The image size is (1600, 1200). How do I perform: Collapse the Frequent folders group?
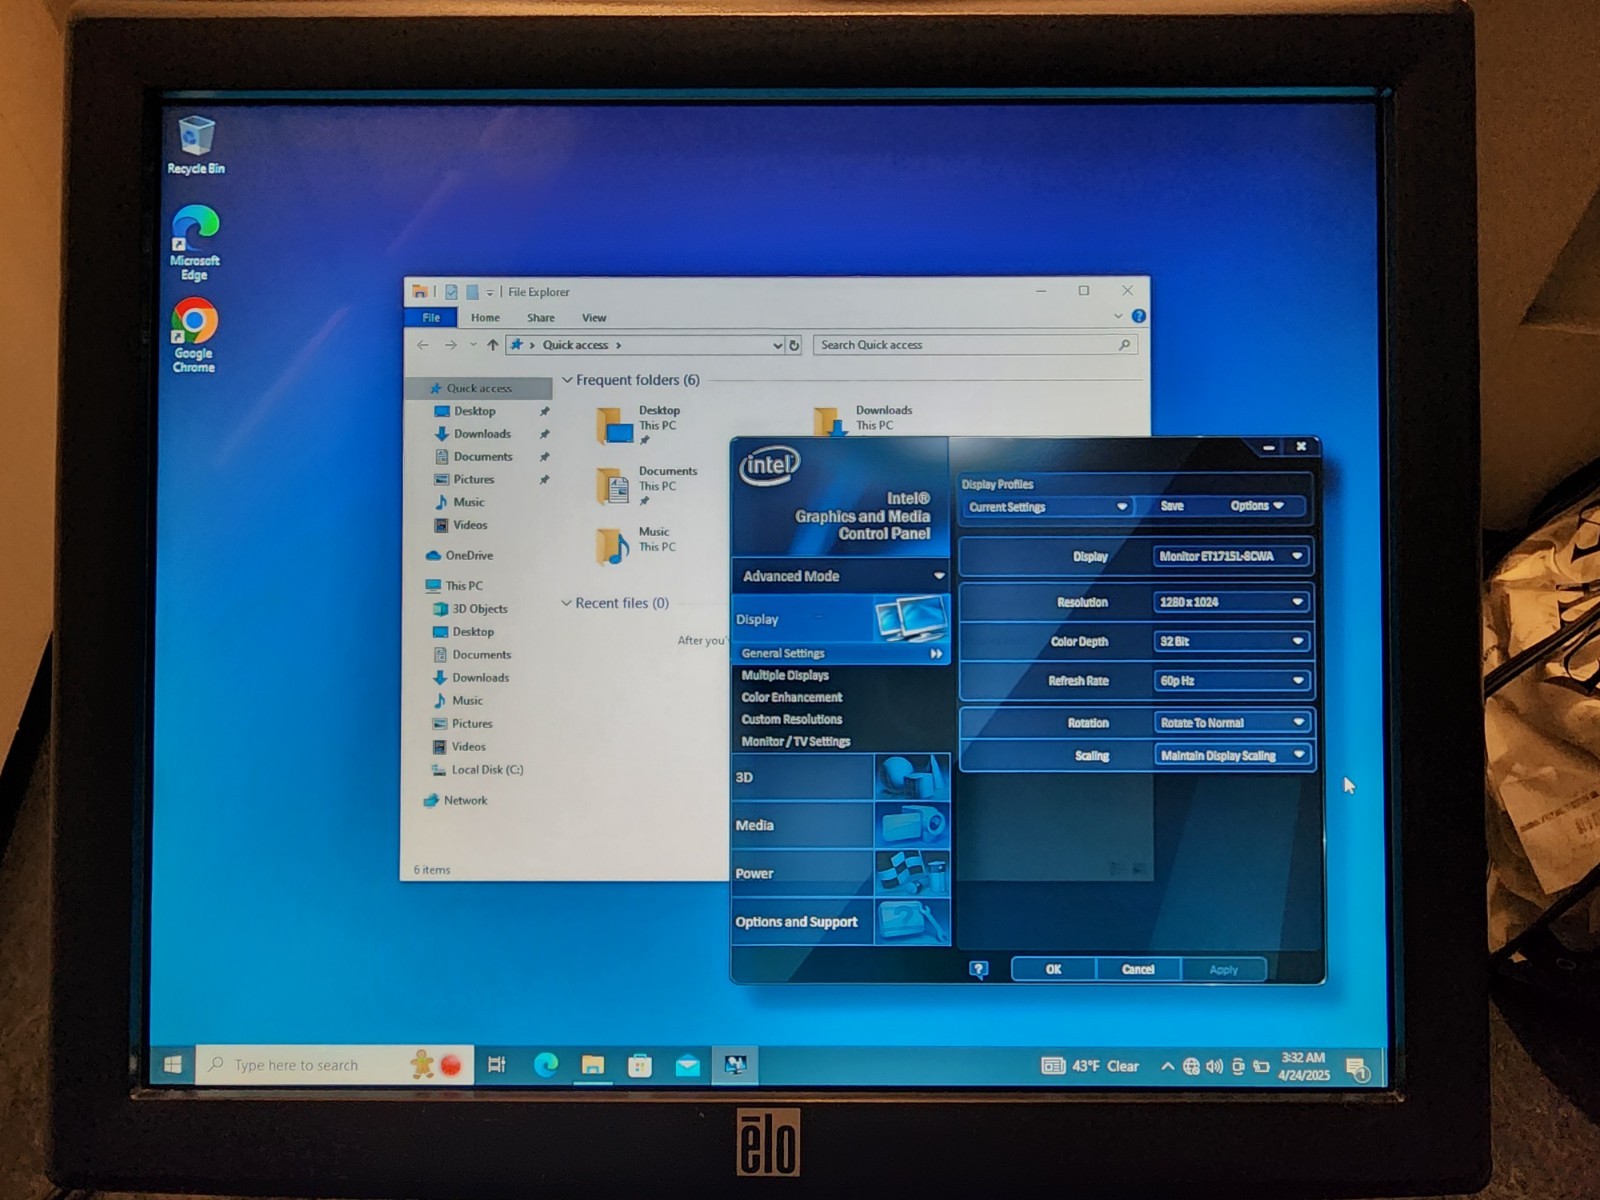click(x=567, y=380)
